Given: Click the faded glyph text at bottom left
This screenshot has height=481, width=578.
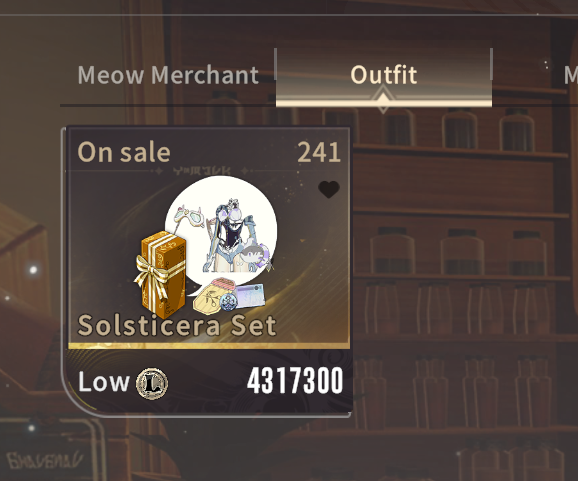Looking at the screenshot, I should pyautogui.click(x=45, y=461).
